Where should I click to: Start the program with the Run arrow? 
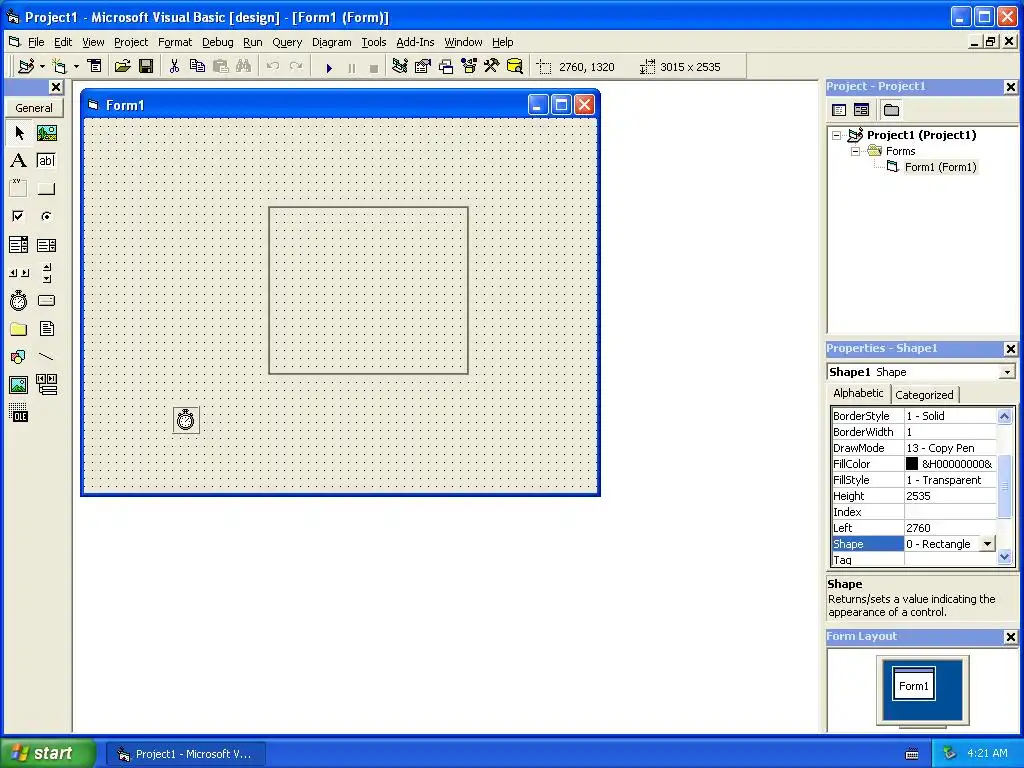[x=329, y=67]
